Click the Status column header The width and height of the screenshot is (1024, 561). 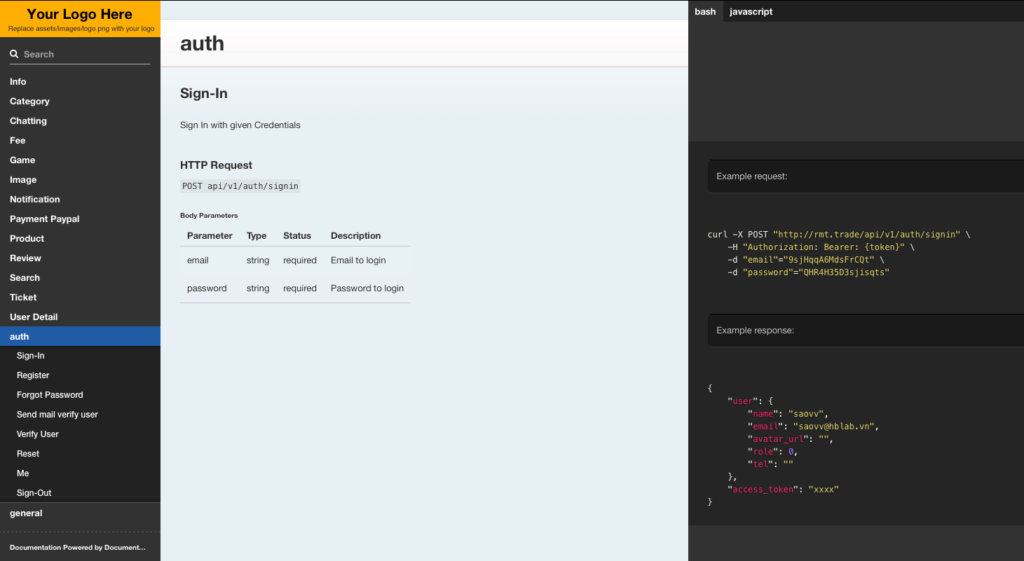point(297,236)
